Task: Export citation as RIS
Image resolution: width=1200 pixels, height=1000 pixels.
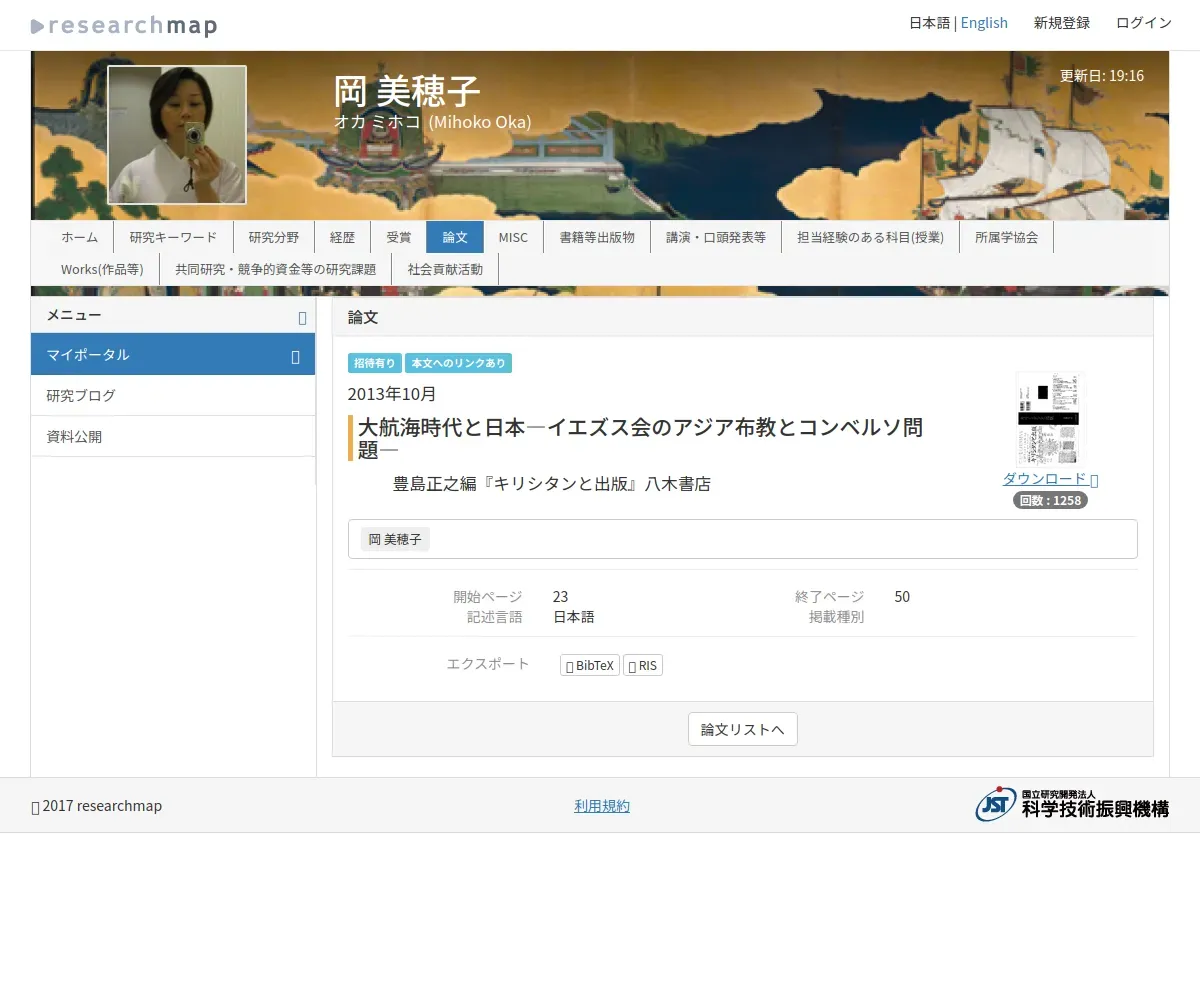Action: [x=643, y=665]
